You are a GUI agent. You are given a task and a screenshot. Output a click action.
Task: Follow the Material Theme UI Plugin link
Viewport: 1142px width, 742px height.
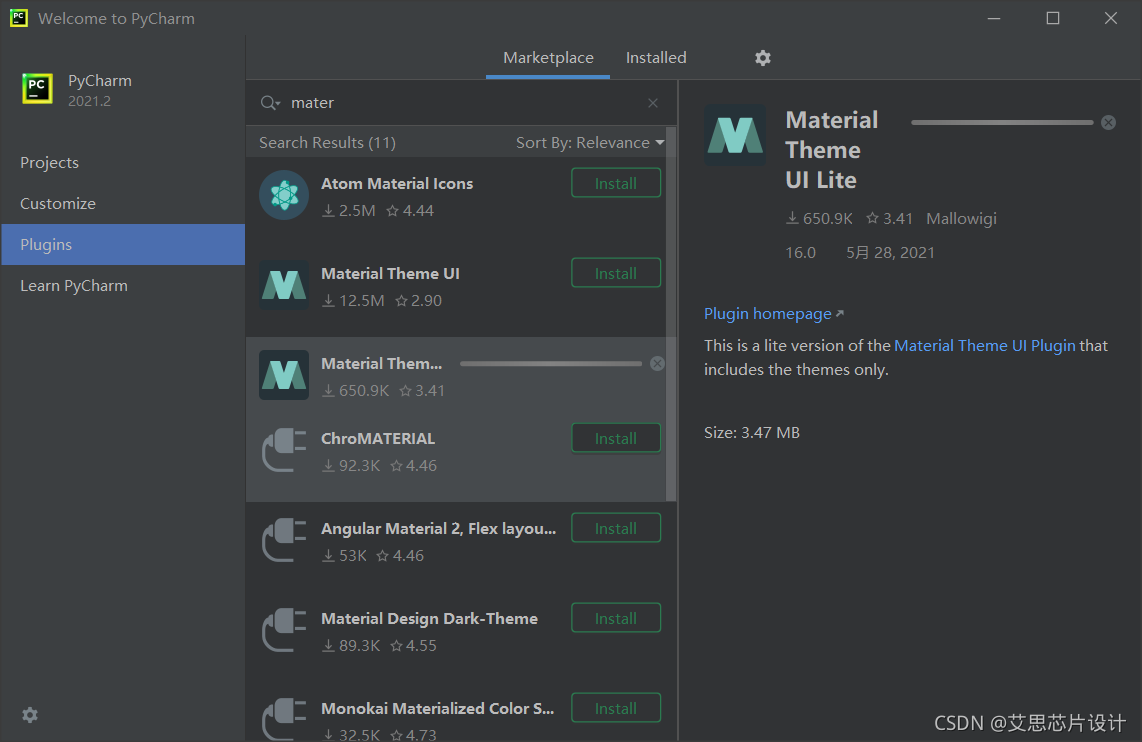pos(985,345)
